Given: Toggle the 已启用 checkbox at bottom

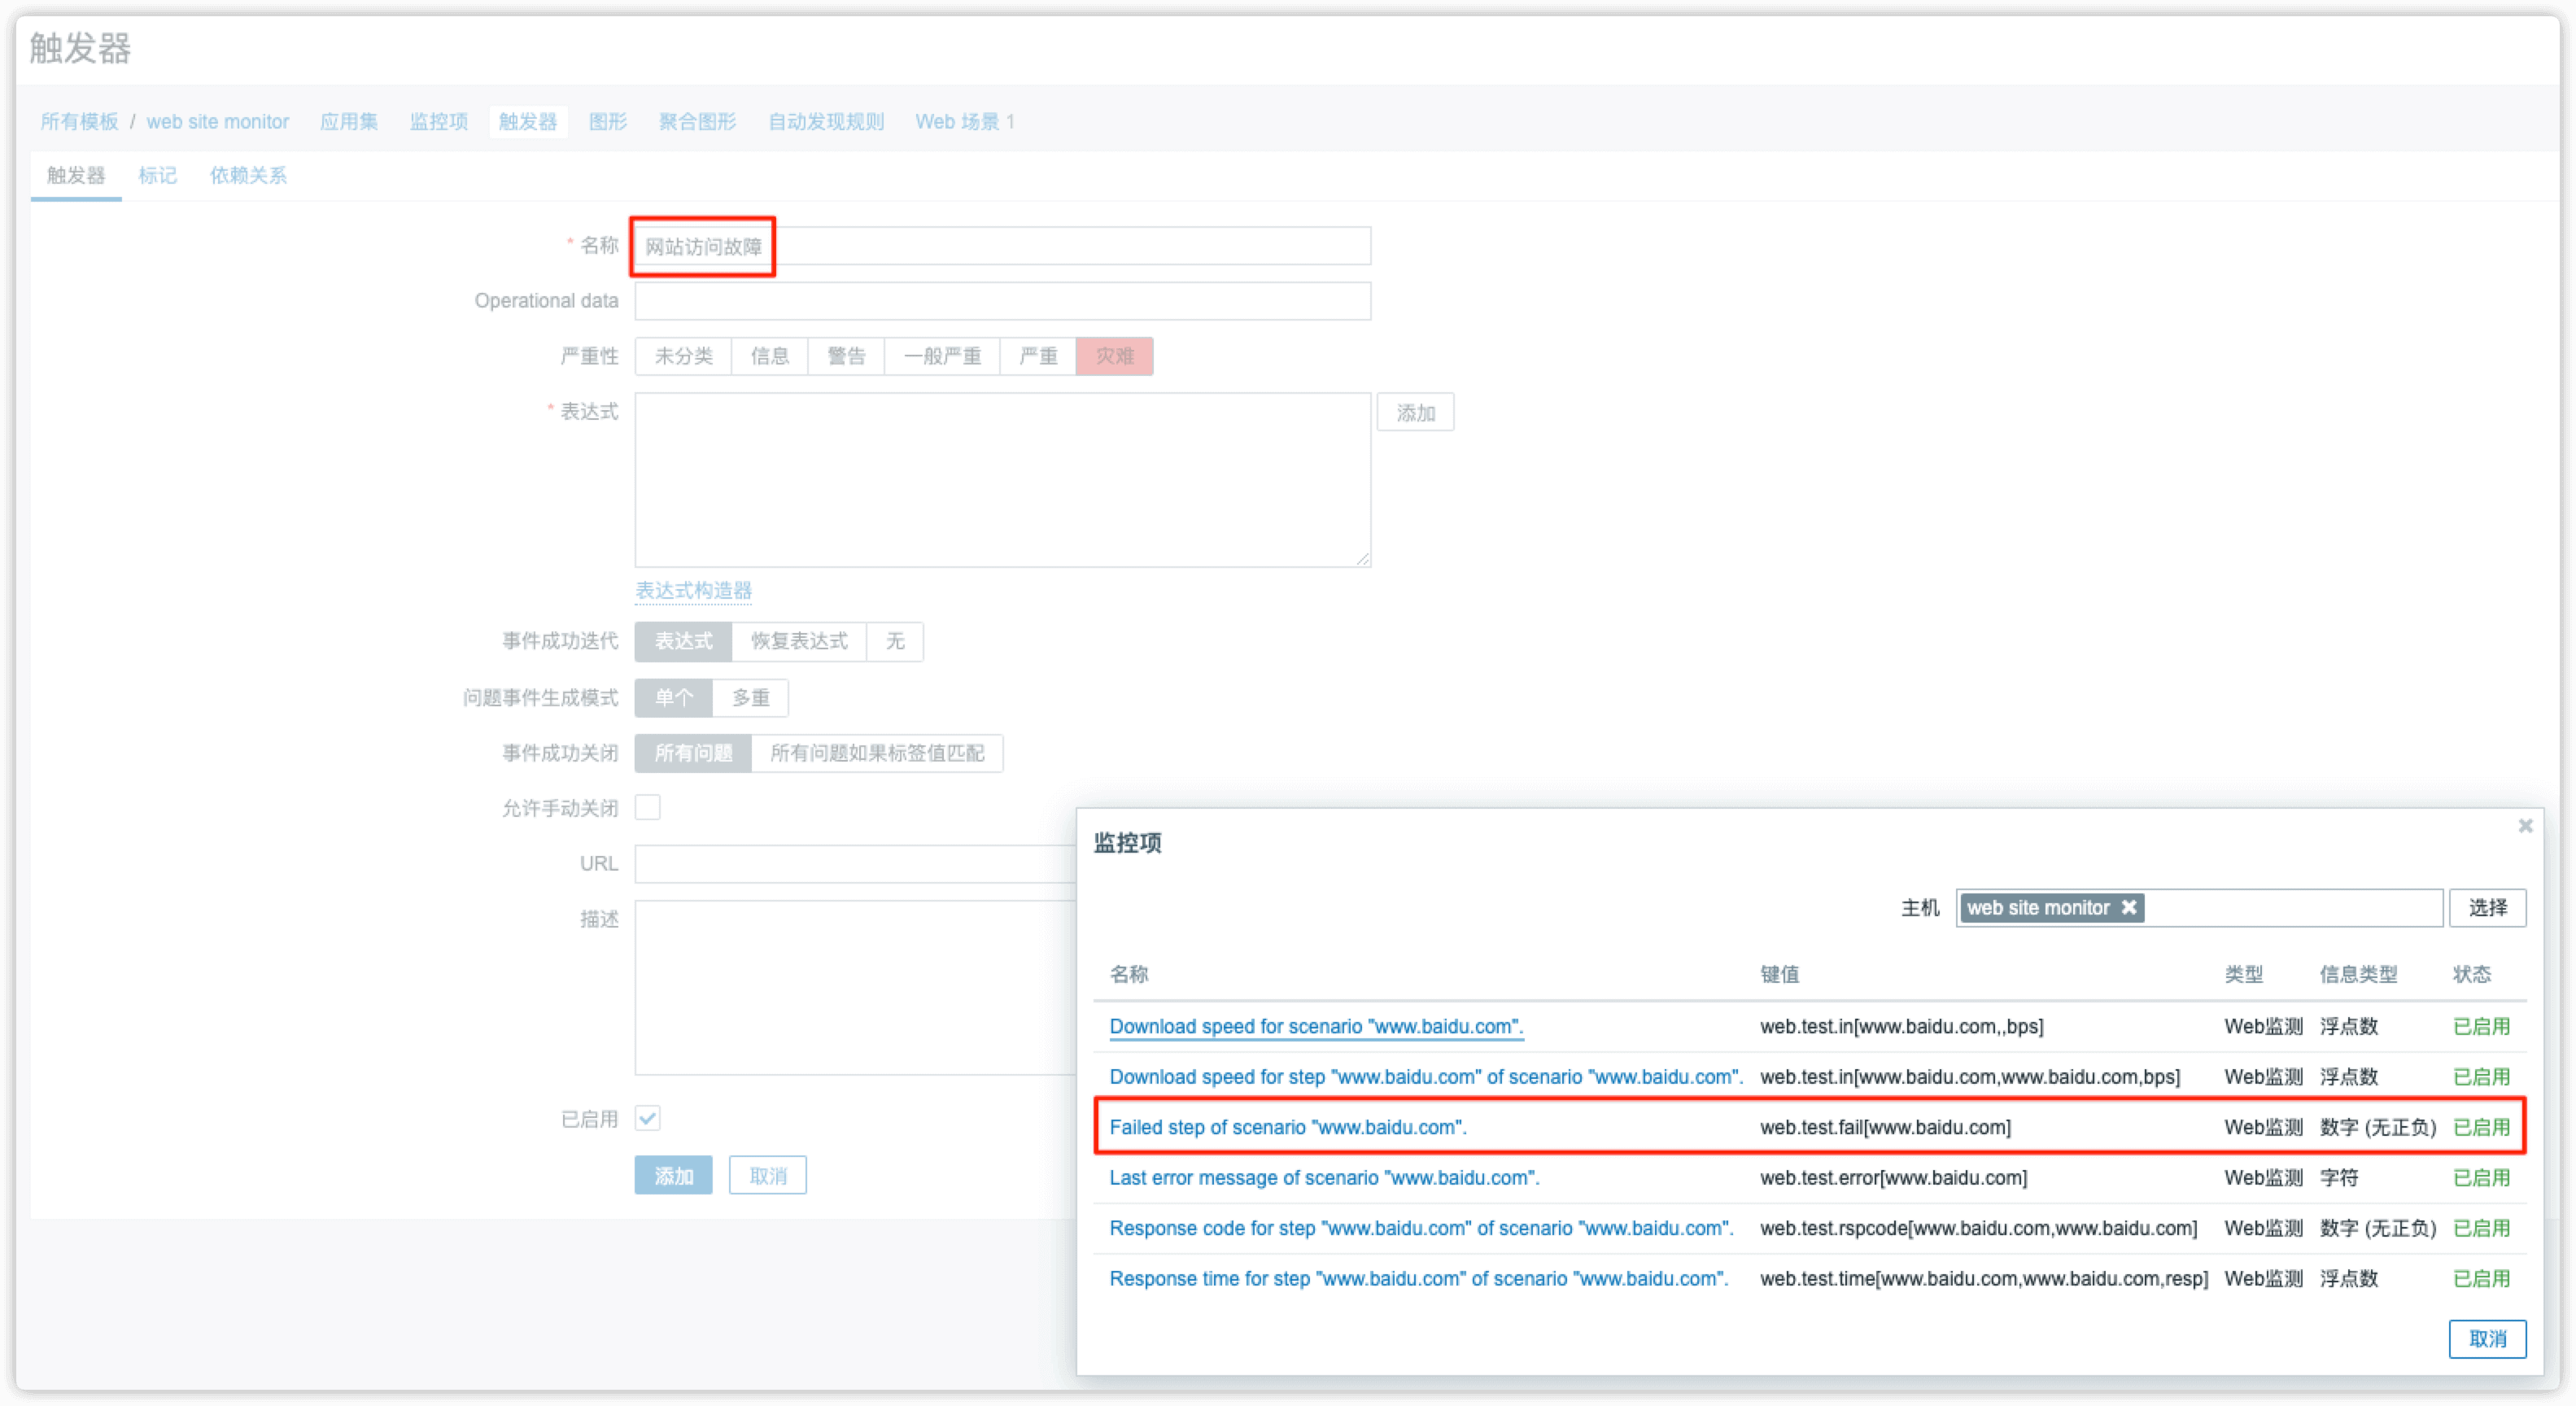Looking at the screenshot, I should [x=648, y=1117].
